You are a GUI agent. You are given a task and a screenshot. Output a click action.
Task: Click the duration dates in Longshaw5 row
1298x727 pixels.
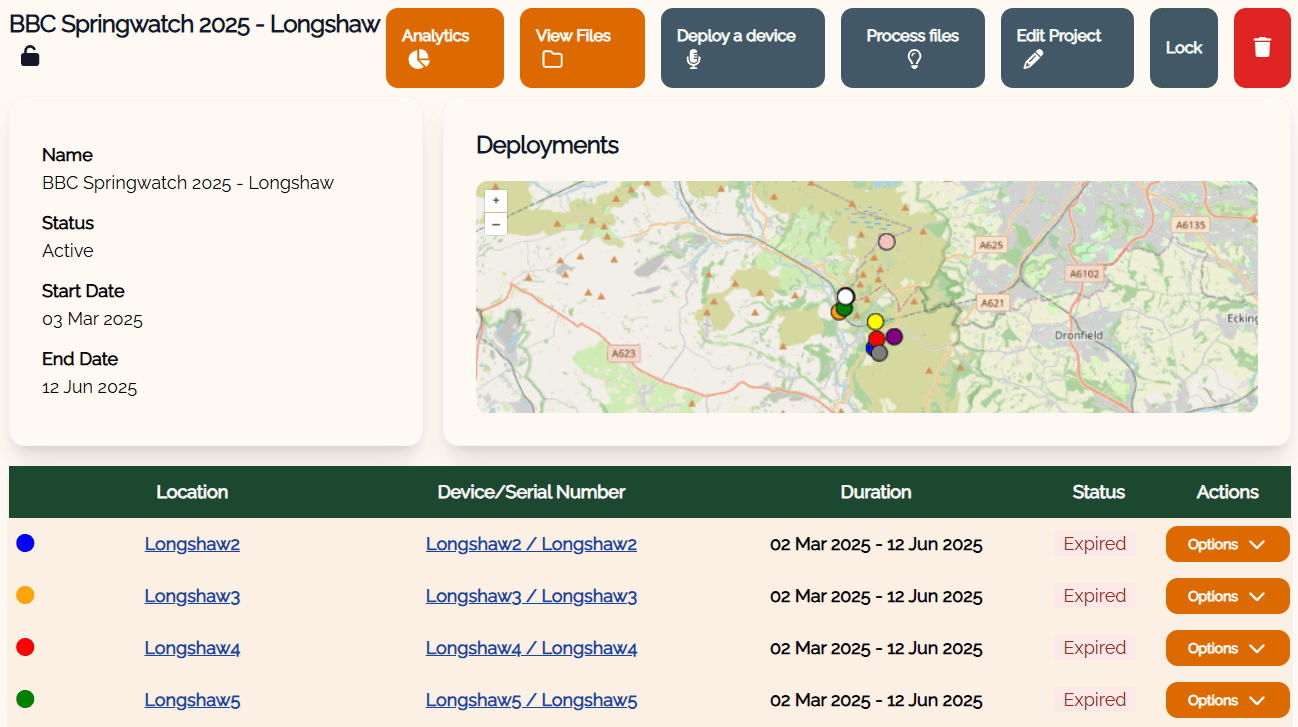(876, 700)
